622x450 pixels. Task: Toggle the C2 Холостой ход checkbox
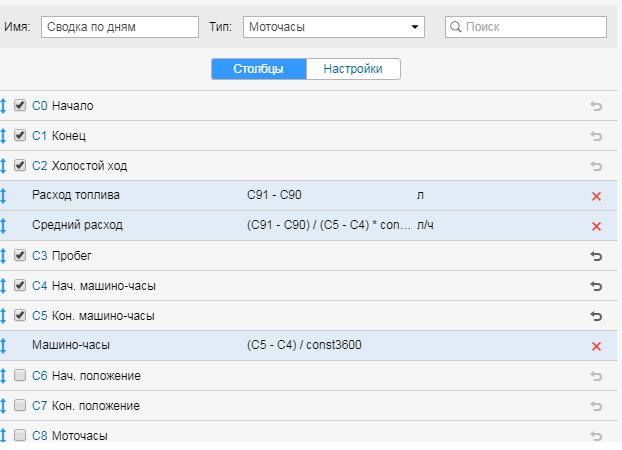(20, 165)
